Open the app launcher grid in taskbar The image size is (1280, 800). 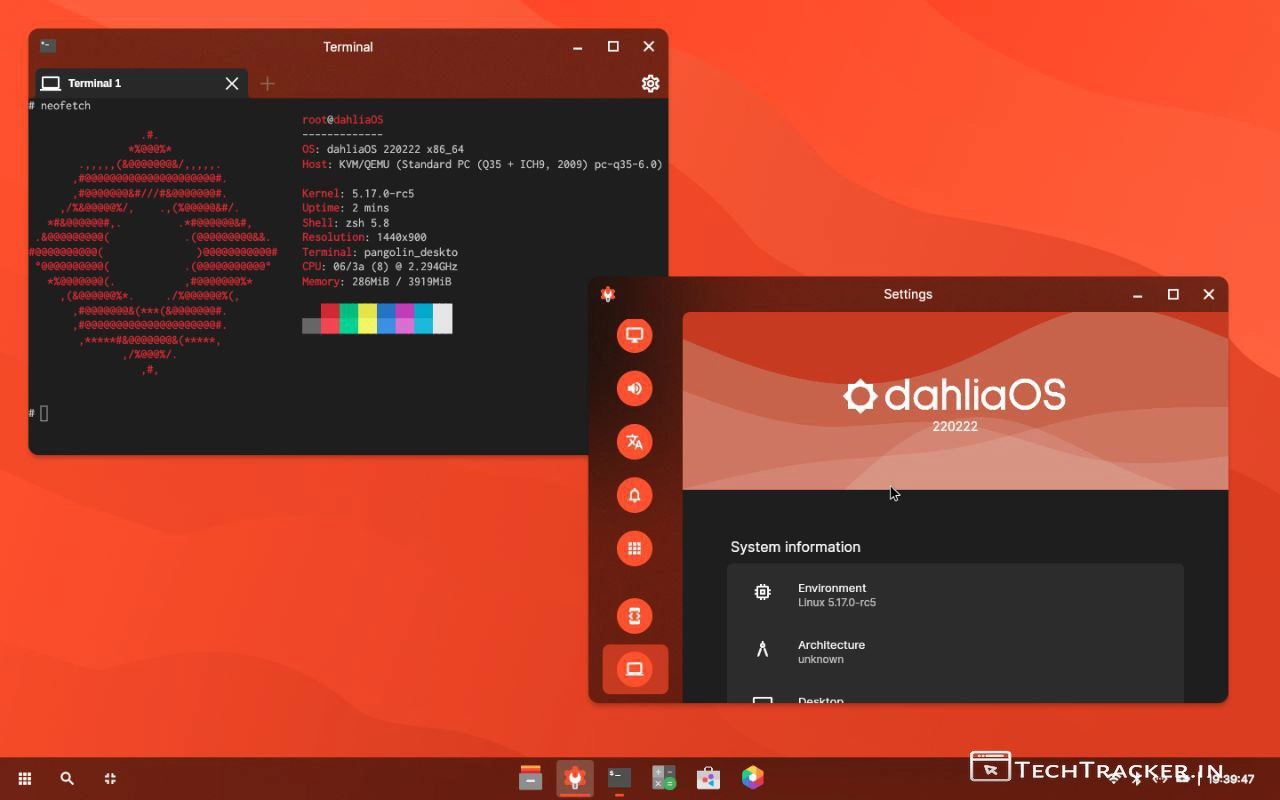pyautogui.click(x=25, y=778)
